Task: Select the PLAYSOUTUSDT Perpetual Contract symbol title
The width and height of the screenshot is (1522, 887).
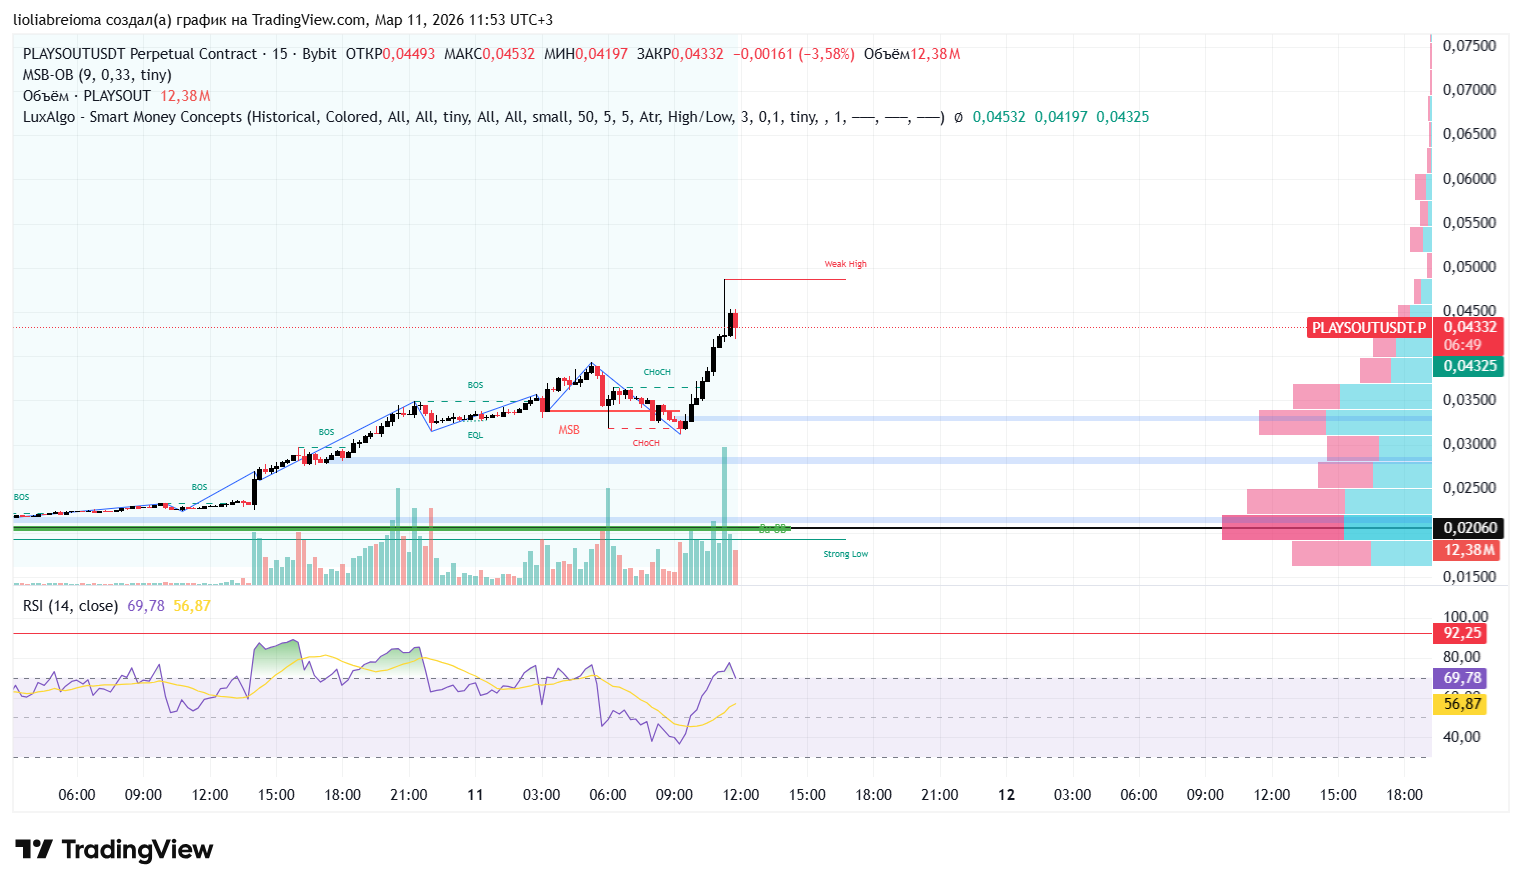Action: tap(140, 54)
